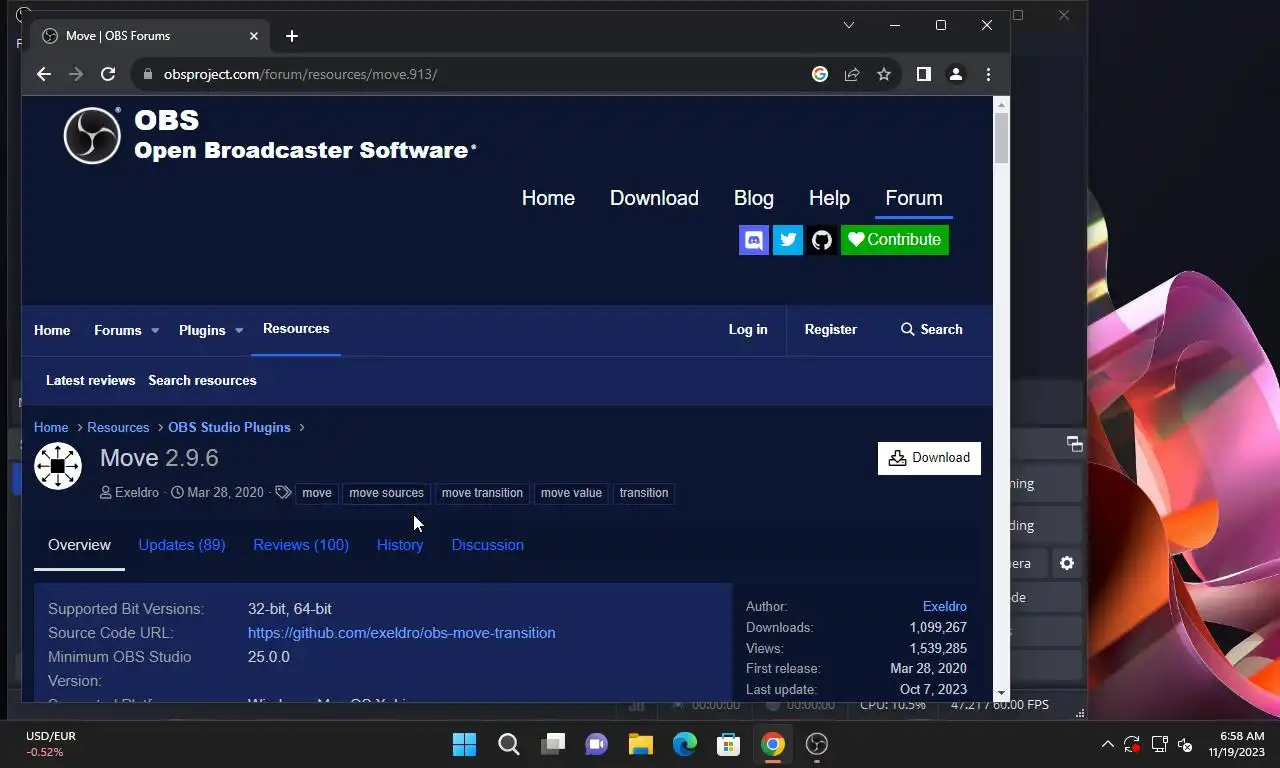Click the Google icon in the address bar
Screen dimensions: 1280x768
820,74
